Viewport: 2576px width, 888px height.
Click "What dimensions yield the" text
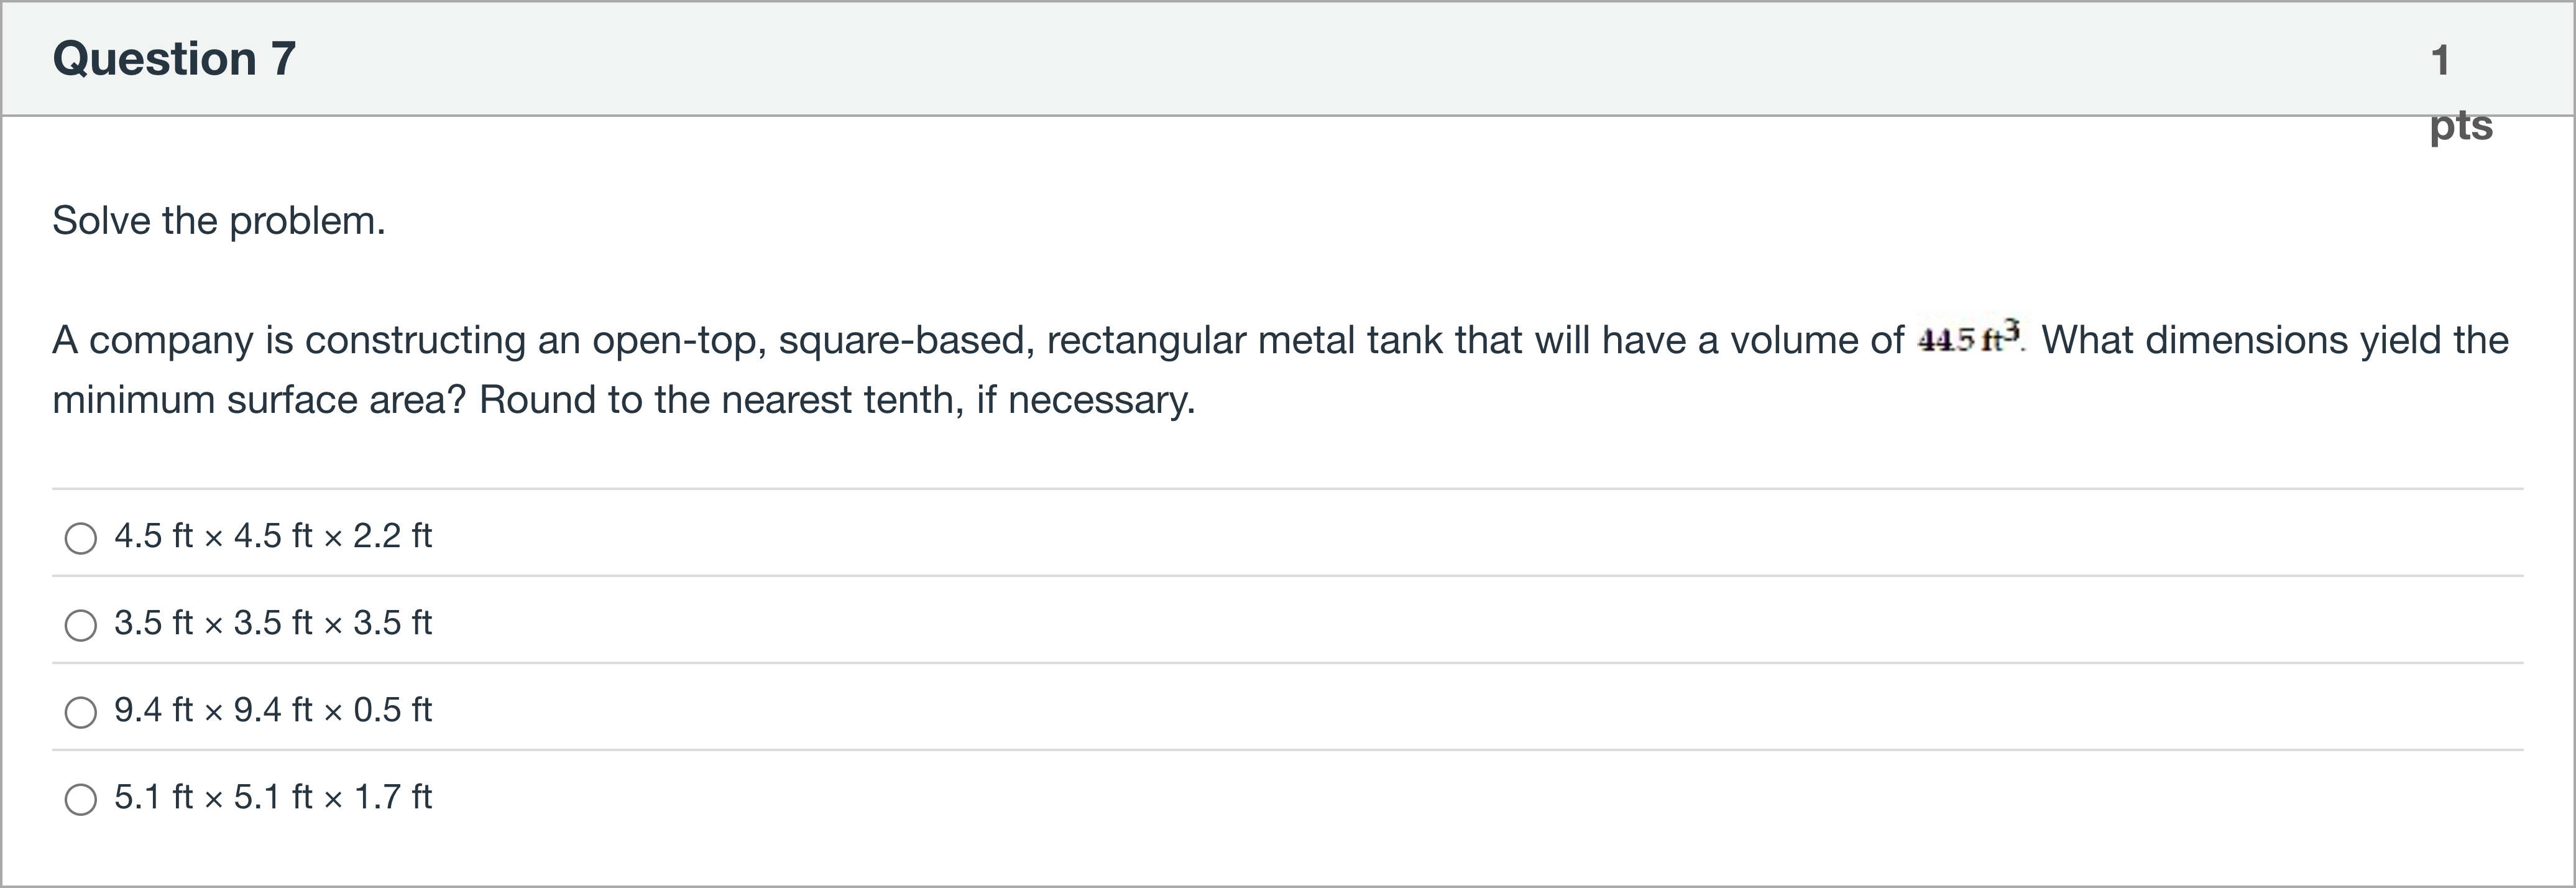coord(2274,340)
